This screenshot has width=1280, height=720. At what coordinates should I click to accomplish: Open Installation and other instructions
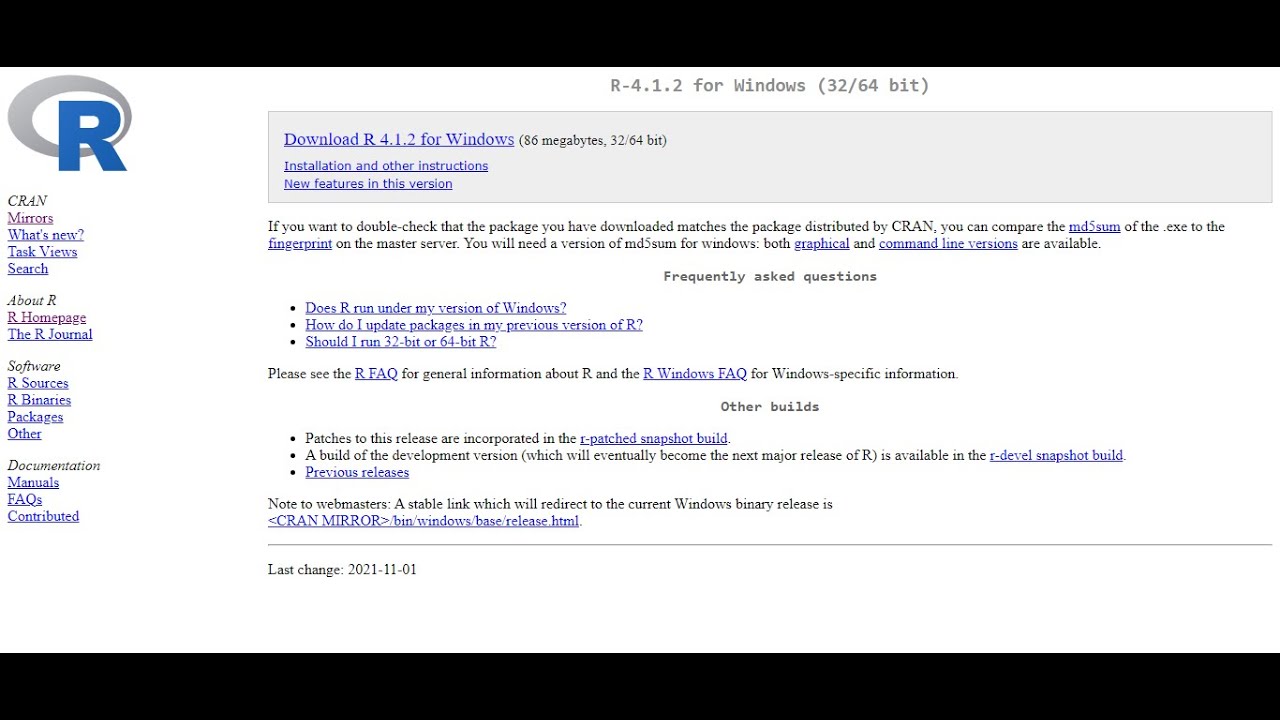[386, 166]
